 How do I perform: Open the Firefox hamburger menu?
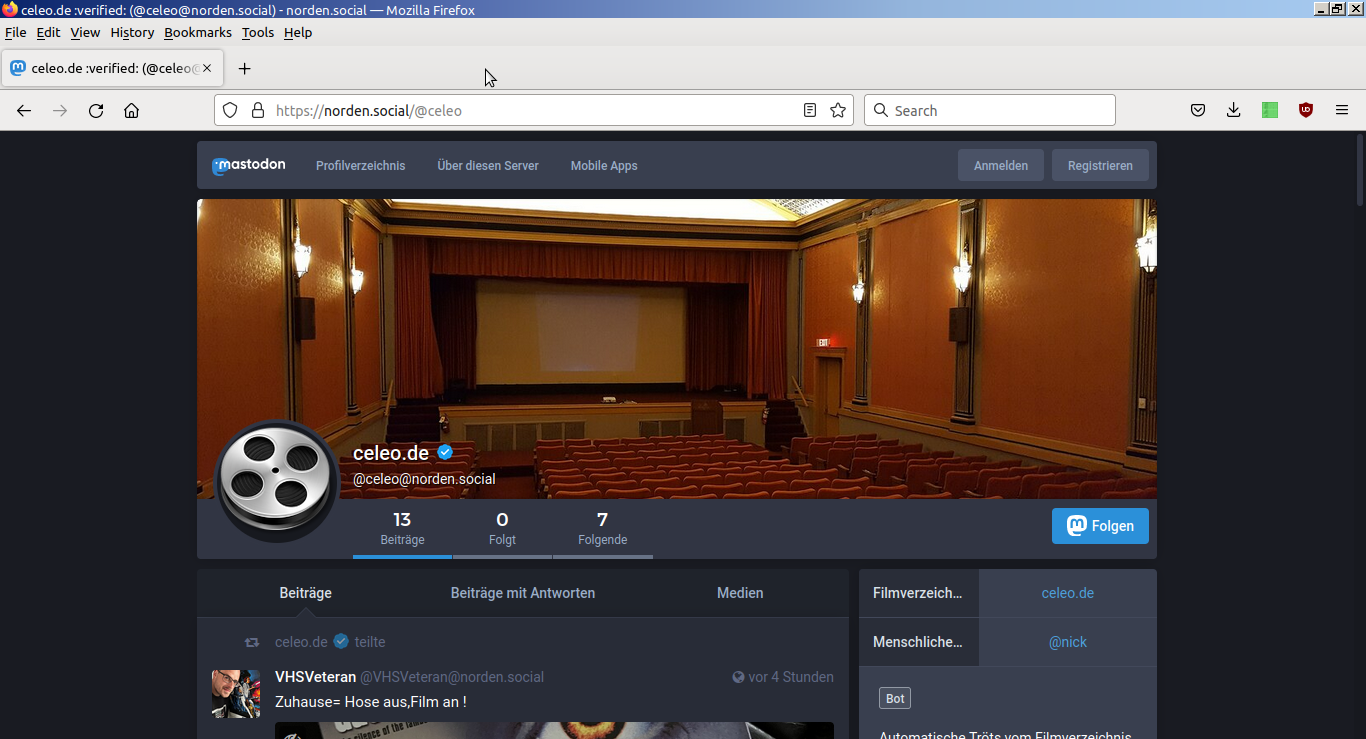(x=1342, y=111)
